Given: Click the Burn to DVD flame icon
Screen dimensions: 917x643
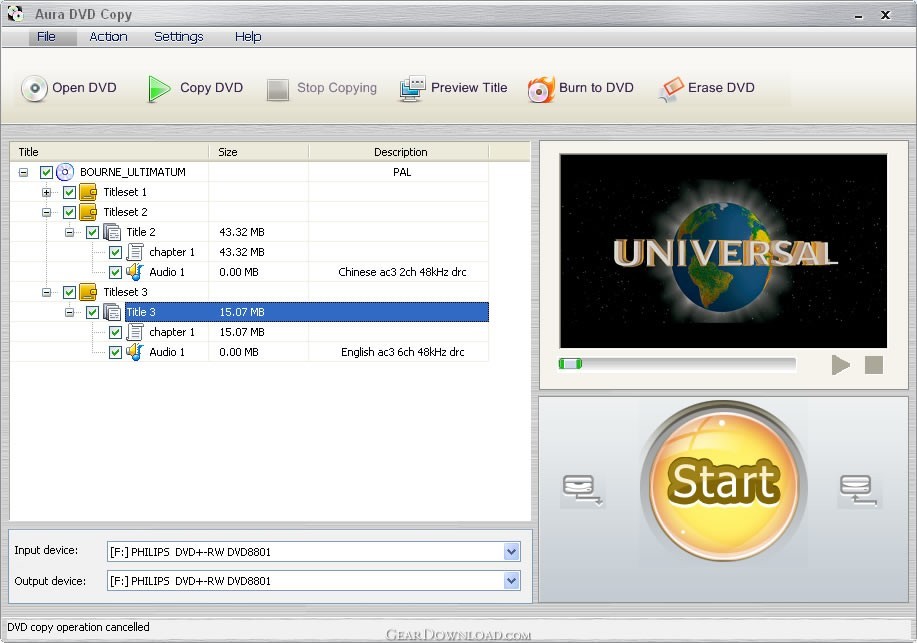Looking at the screenshot, I should click(x=541, y=89).
